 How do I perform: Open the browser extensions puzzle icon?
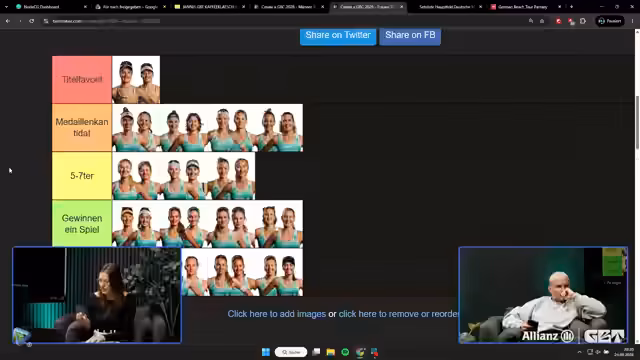(x=583, y=21)
